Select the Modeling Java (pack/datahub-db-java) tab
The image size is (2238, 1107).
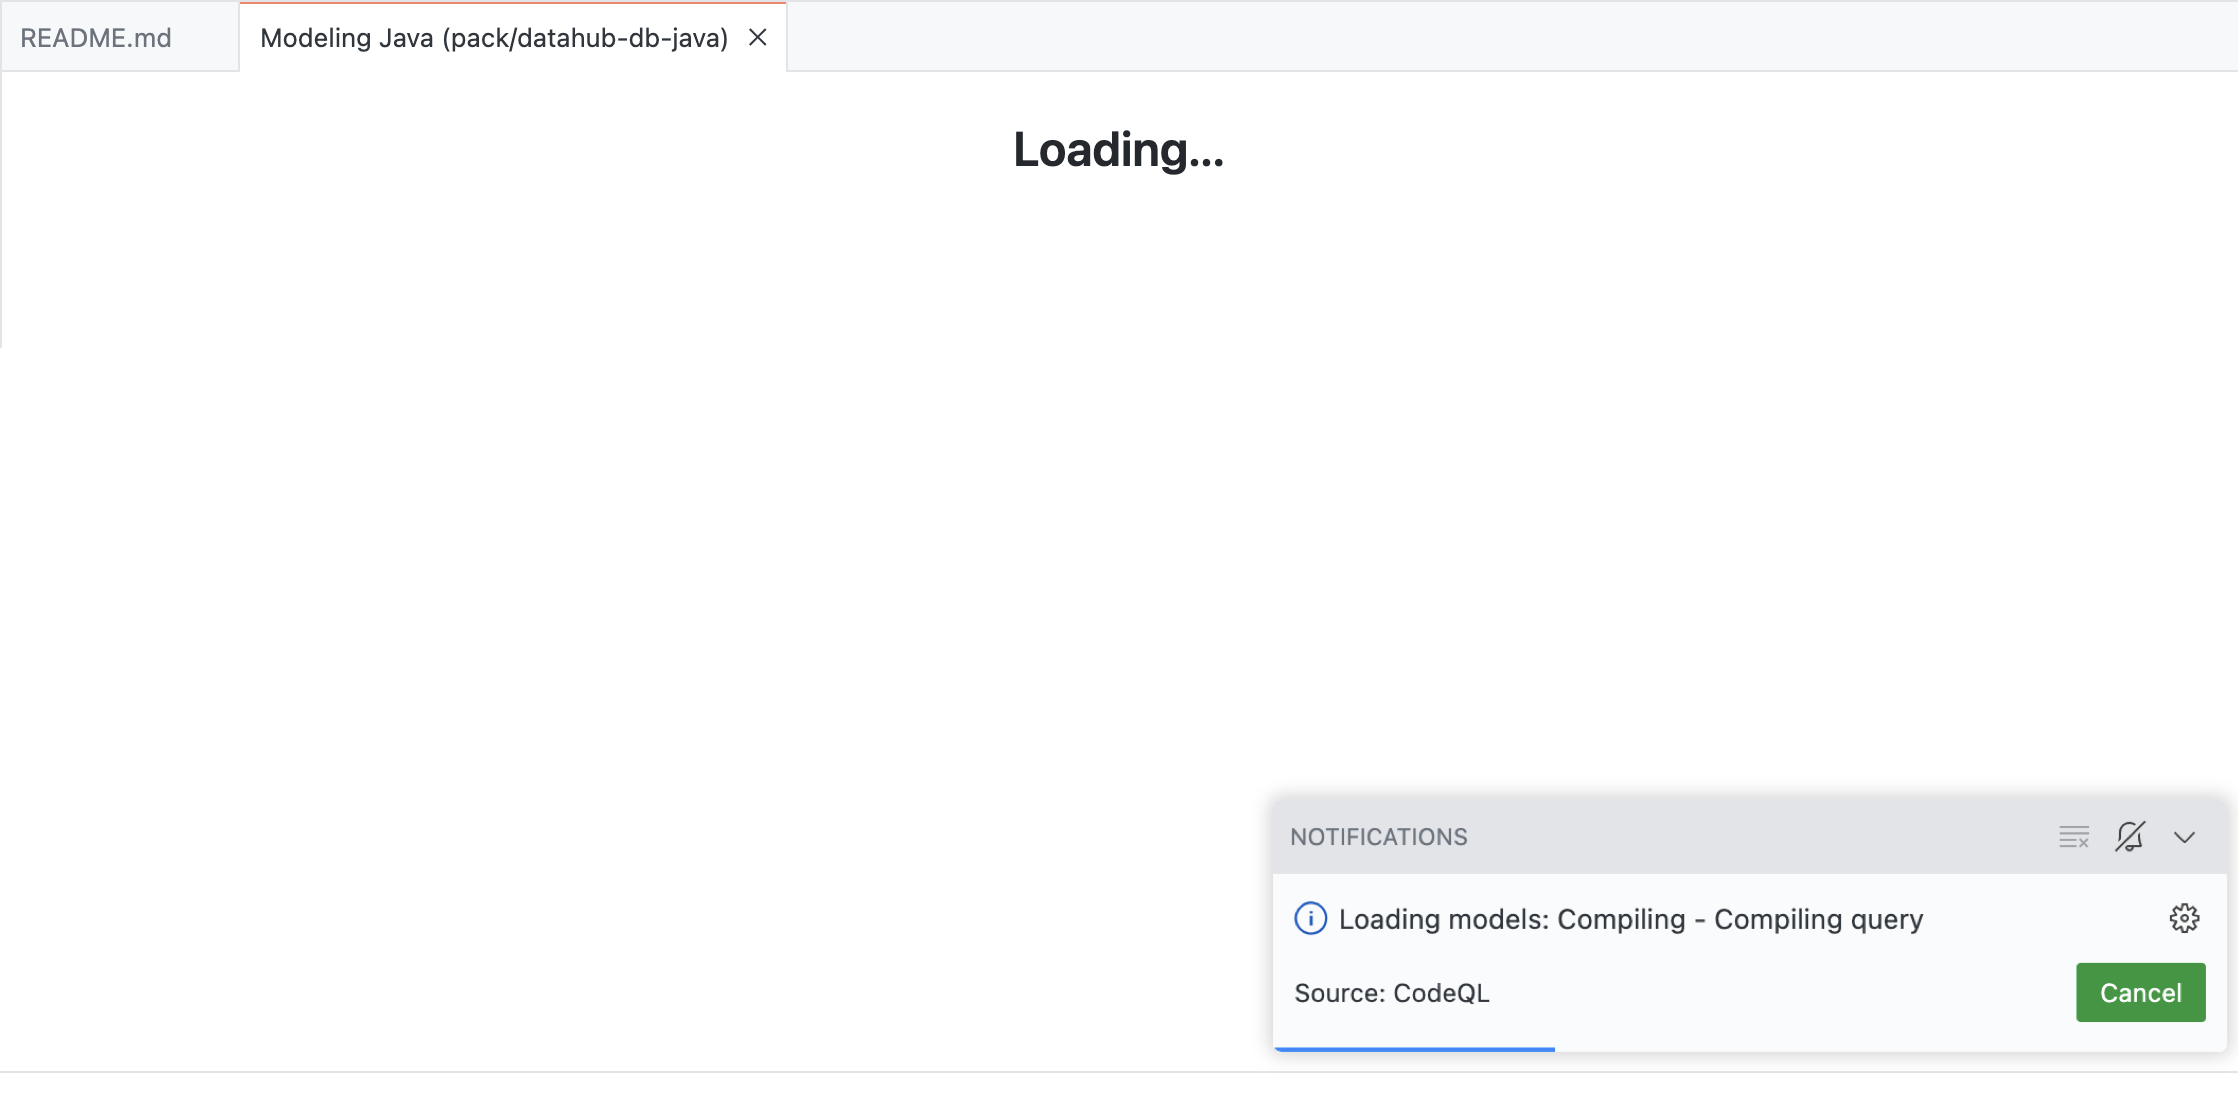coord(493,38)
